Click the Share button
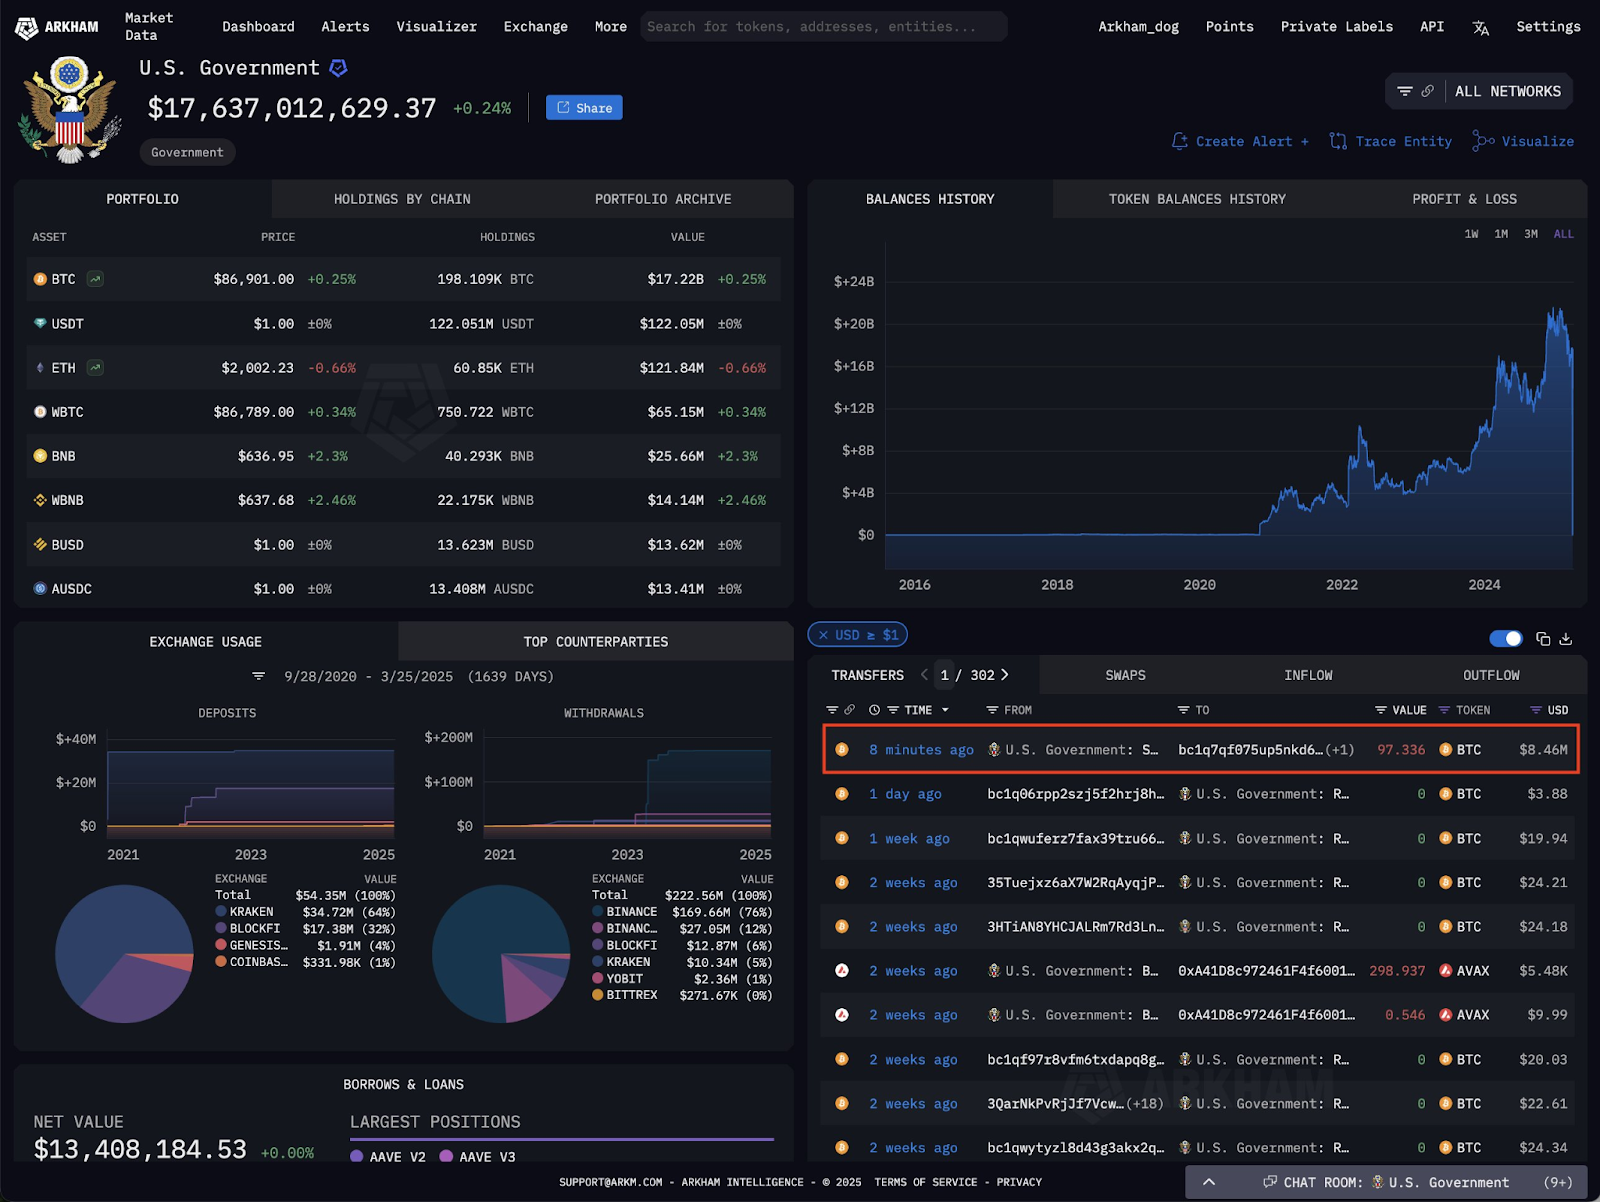 [583, 107]
